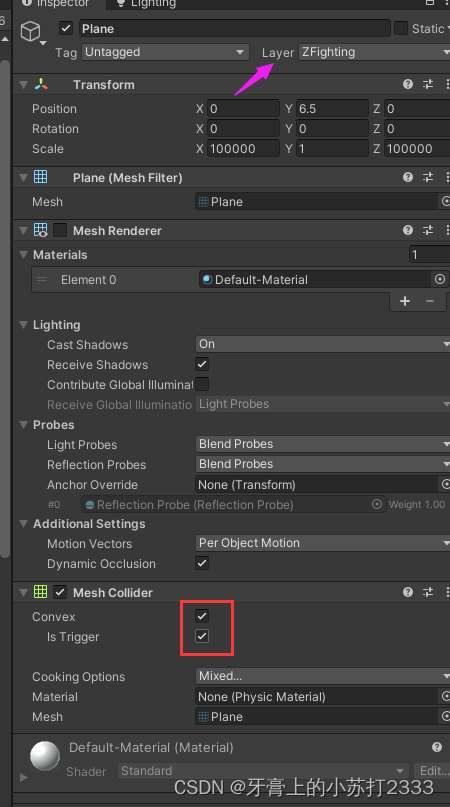Screen dimensions: 450x807
Task: Open Mesh Filter help reference
Action: pyautogui.click(x=408, y=178)
